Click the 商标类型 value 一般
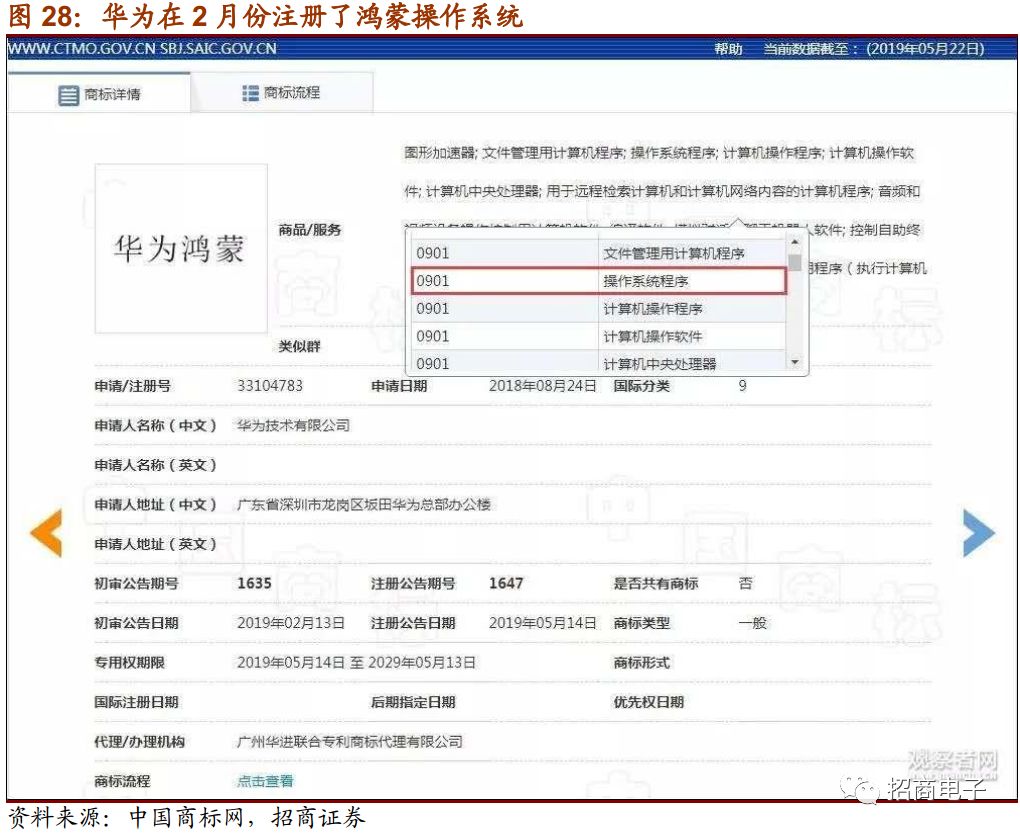 point(753,623)
